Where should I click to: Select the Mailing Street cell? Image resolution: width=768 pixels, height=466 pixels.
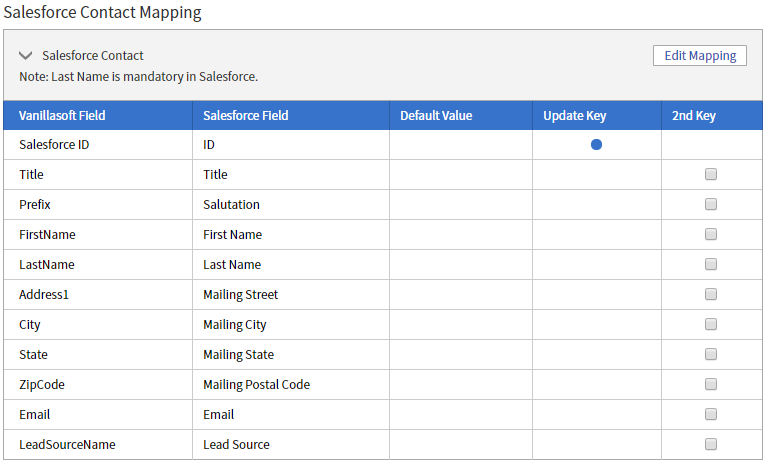[x=291, y=294]
